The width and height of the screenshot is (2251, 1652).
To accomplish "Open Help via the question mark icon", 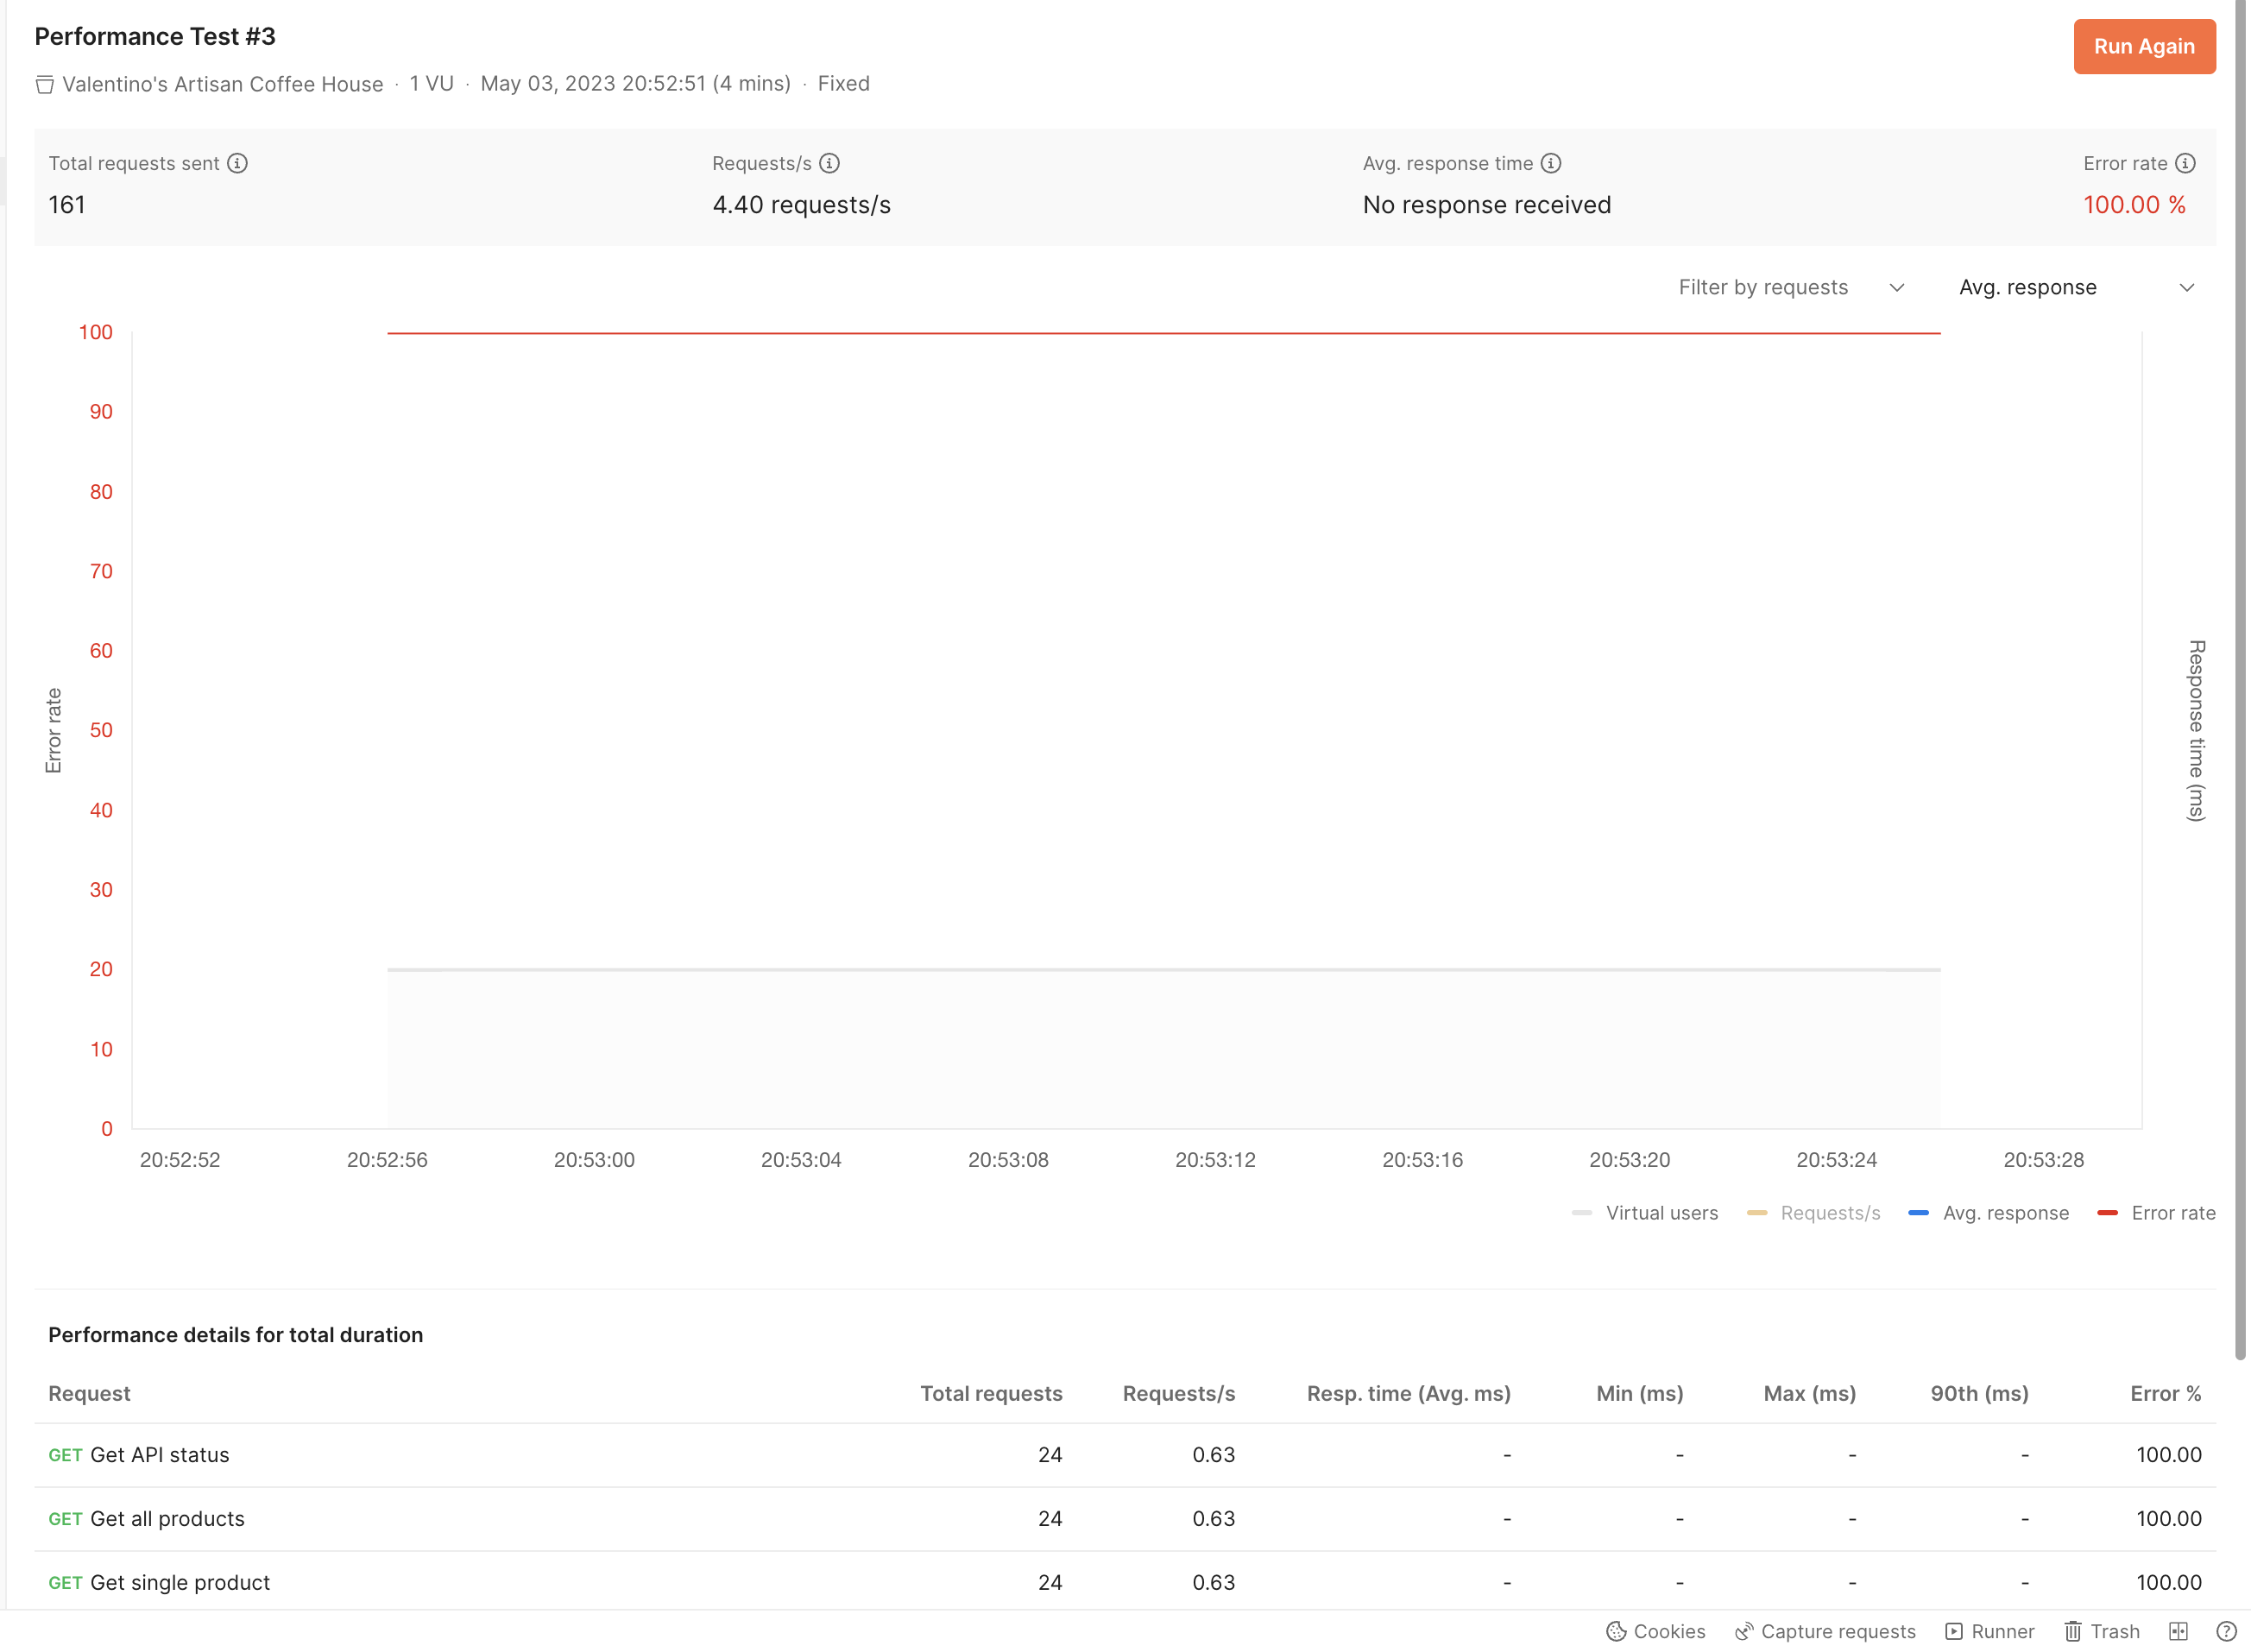I will click(2226, 1631).
